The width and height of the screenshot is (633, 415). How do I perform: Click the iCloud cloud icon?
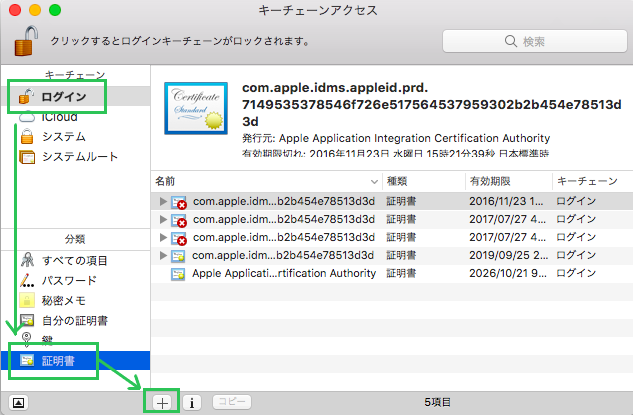(x=27, y=117)
